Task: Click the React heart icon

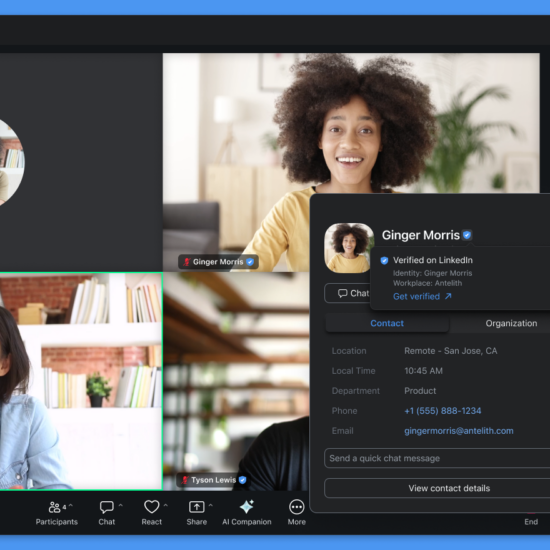Action: (152, 507)
